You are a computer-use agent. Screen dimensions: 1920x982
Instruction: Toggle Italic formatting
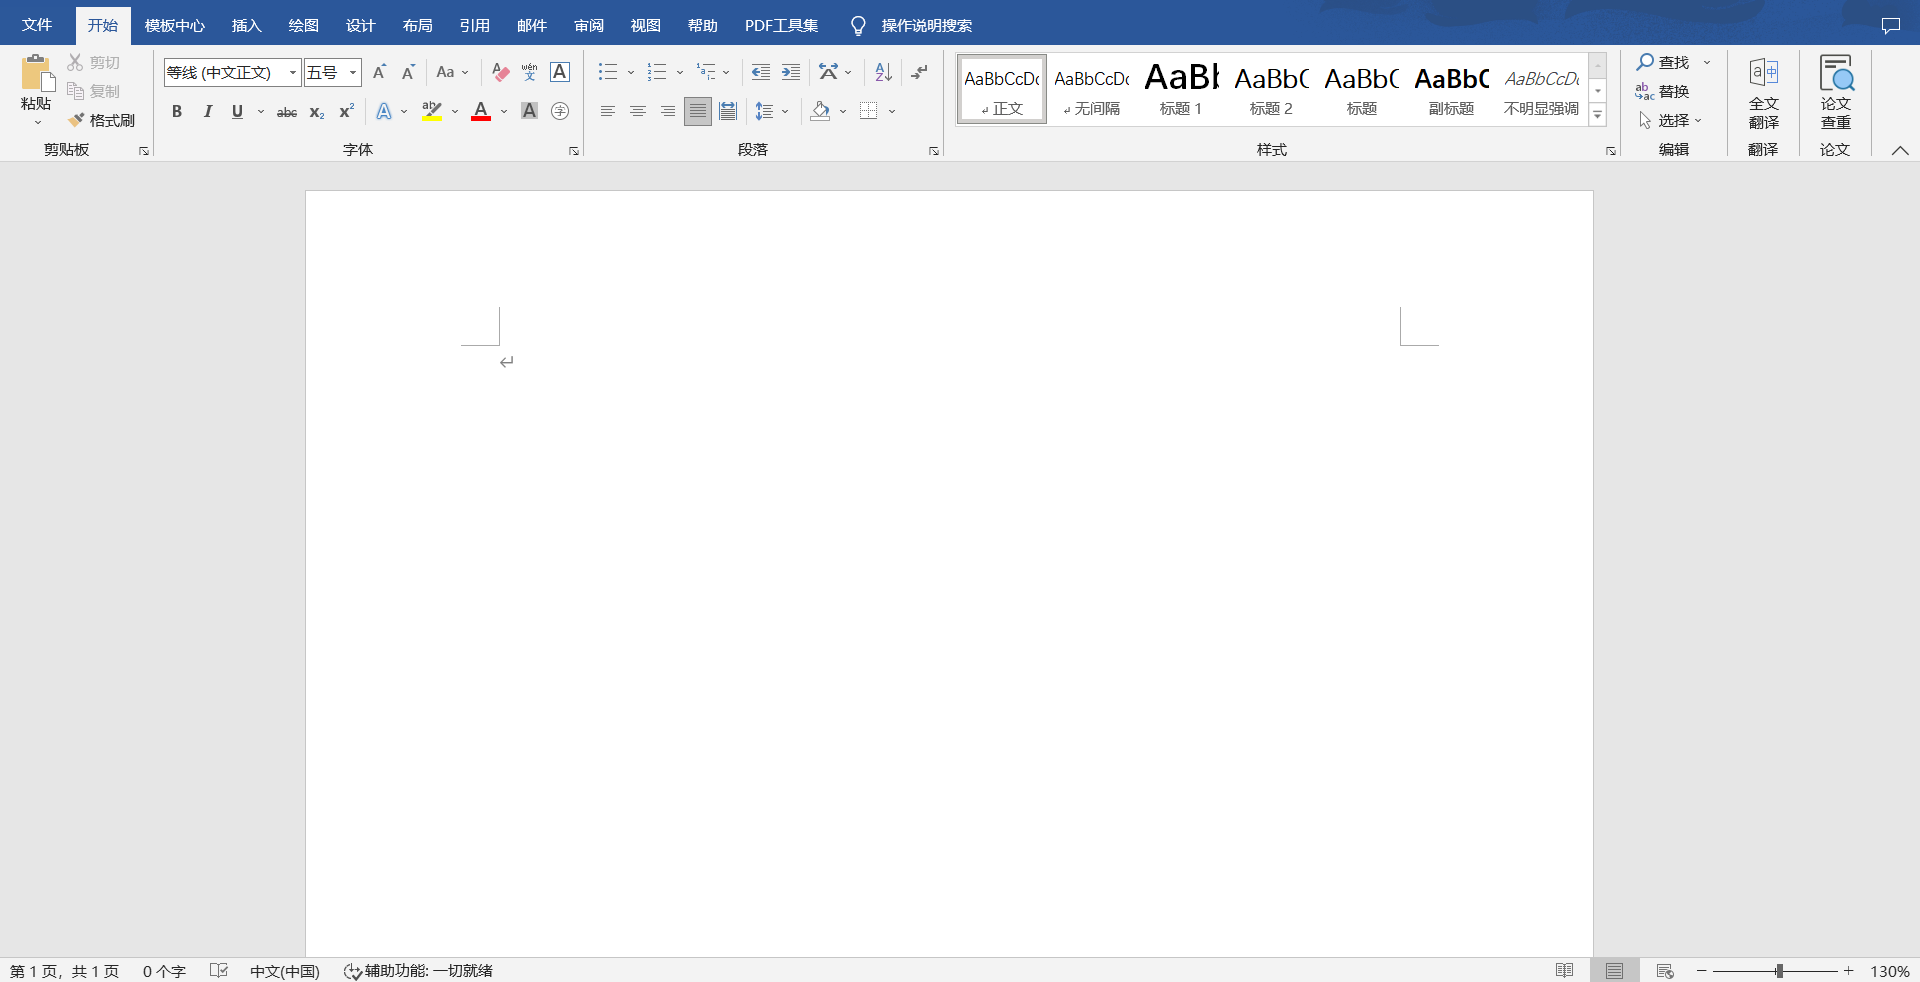[x=207, y=111]
